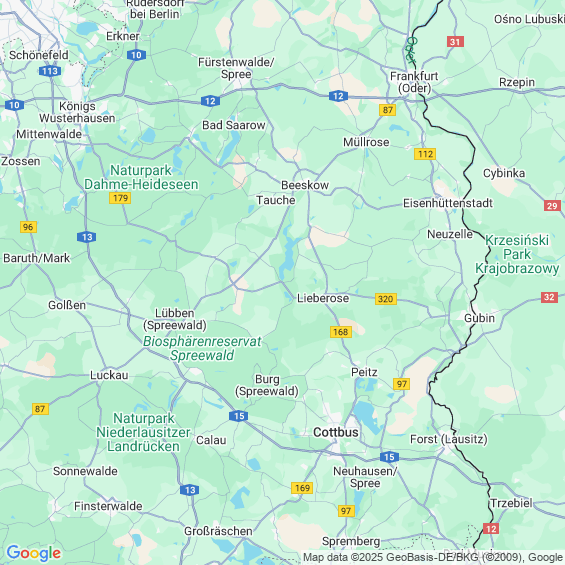Click the route 168 road shield
565x565 pixels.
point(341,332)
